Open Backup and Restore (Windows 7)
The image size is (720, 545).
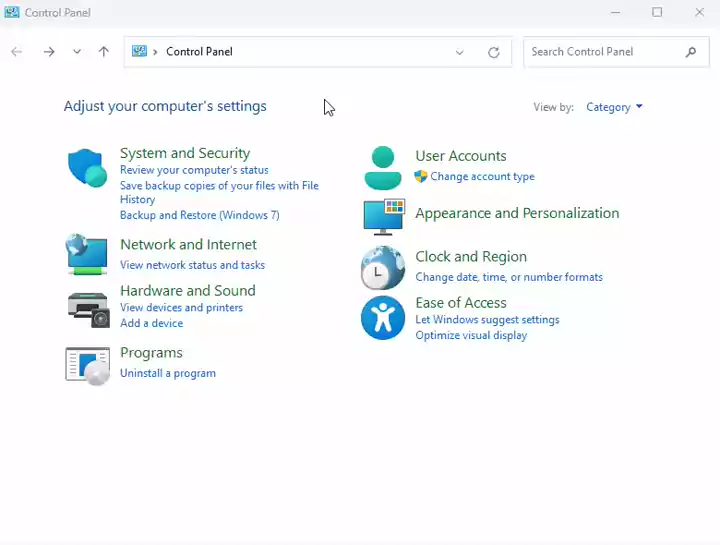tap(199, 215)
